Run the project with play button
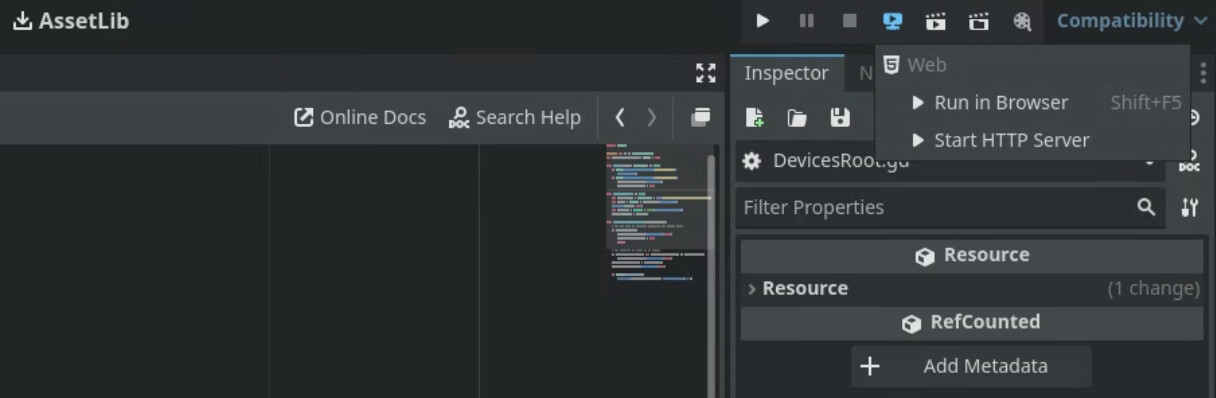 pos(763,20)
